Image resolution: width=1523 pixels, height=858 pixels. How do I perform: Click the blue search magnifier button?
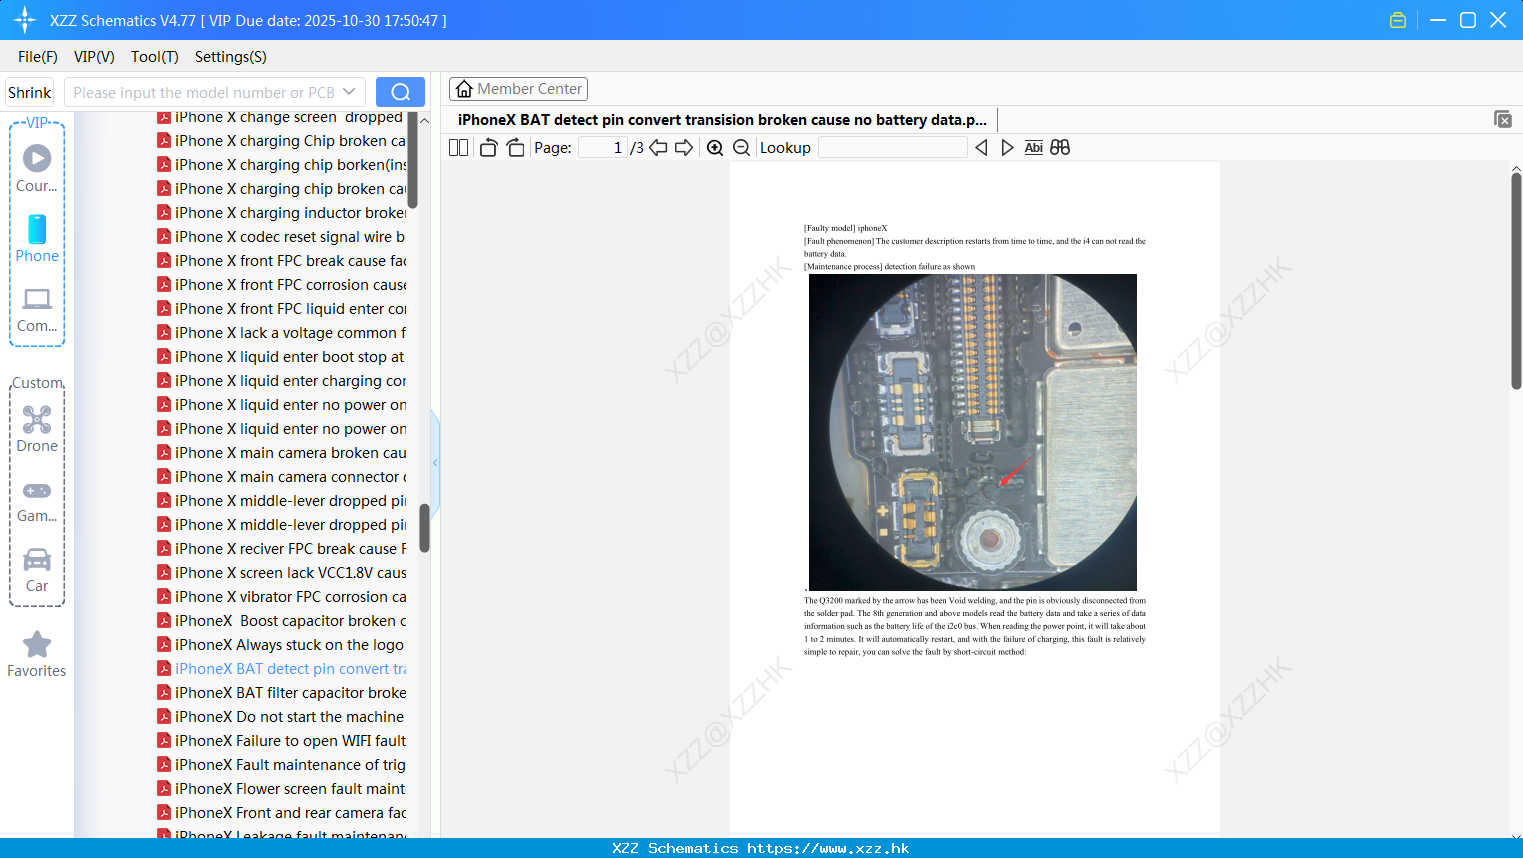(x=400, y=92)
